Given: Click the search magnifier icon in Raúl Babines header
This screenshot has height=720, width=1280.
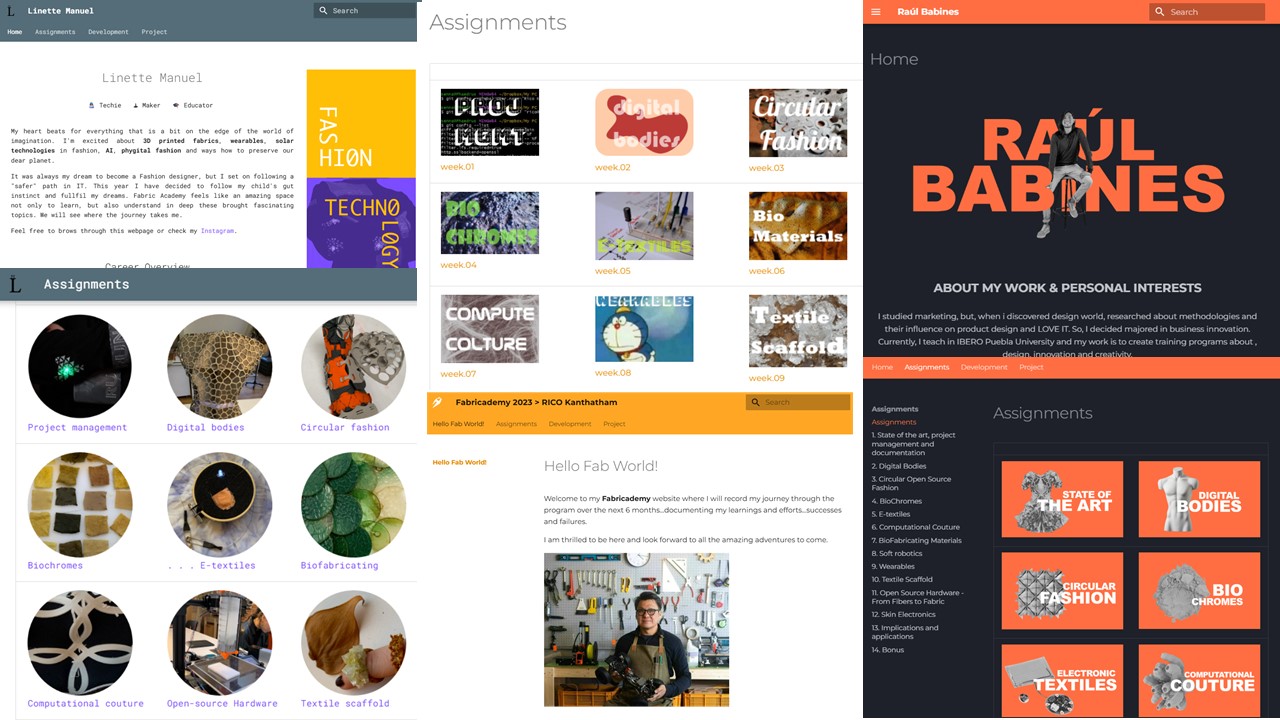Looking at the screenshot, I should point(1160,12).
